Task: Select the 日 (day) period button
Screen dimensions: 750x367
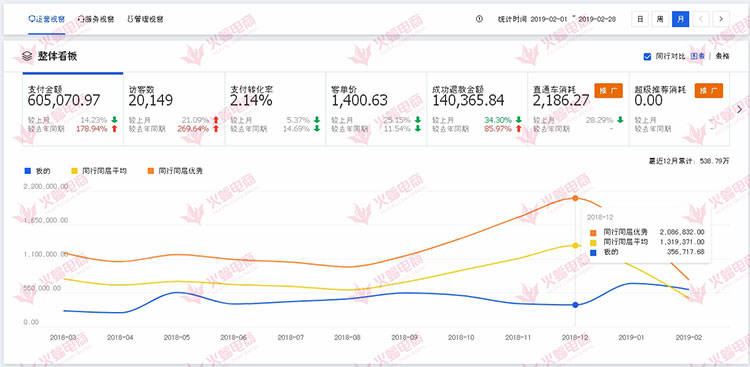Action: (x=640, y=19)
